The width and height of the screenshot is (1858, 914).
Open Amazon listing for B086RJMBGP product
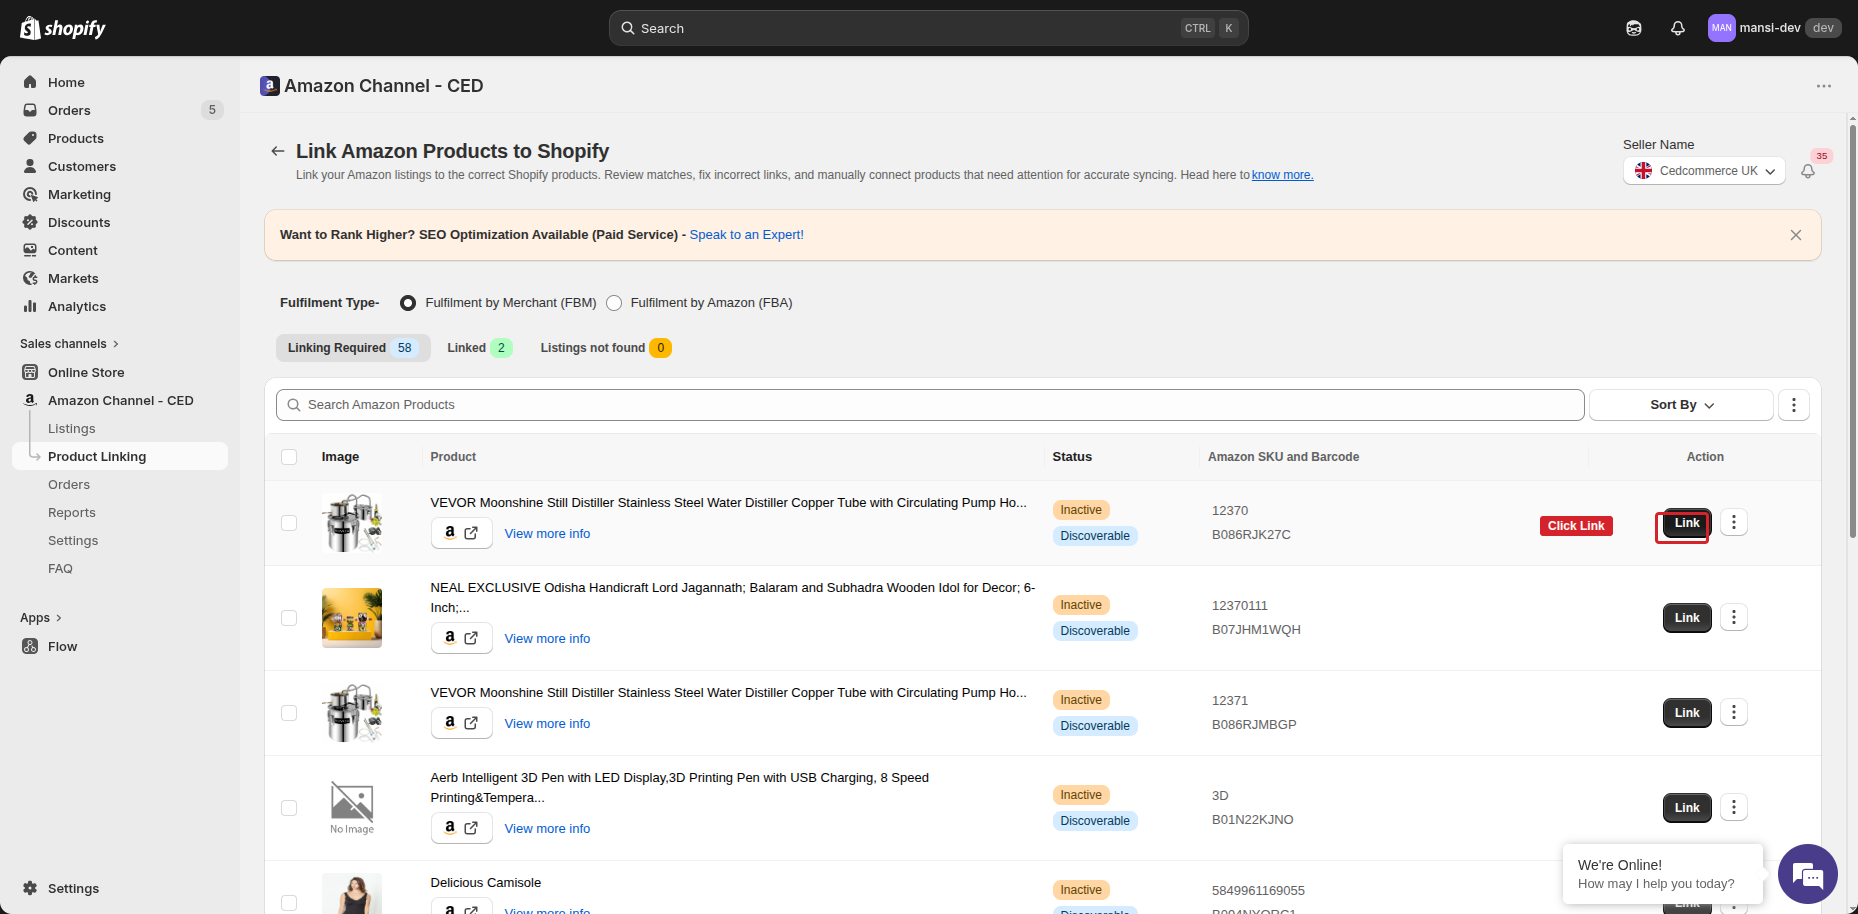point(461,723)
